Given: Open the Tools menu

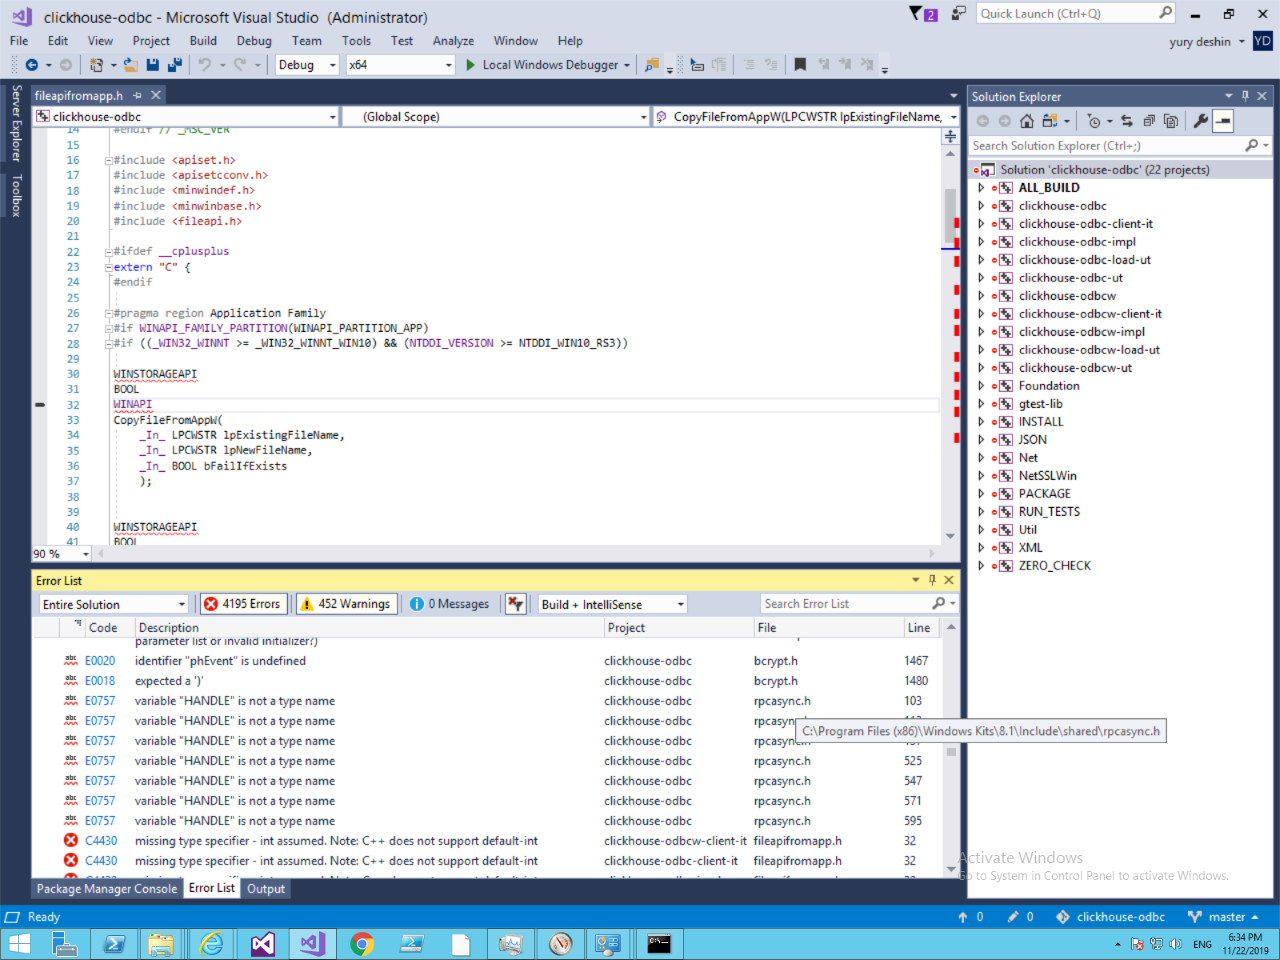Looking at the screenshot, I should (x=356, y=41).
